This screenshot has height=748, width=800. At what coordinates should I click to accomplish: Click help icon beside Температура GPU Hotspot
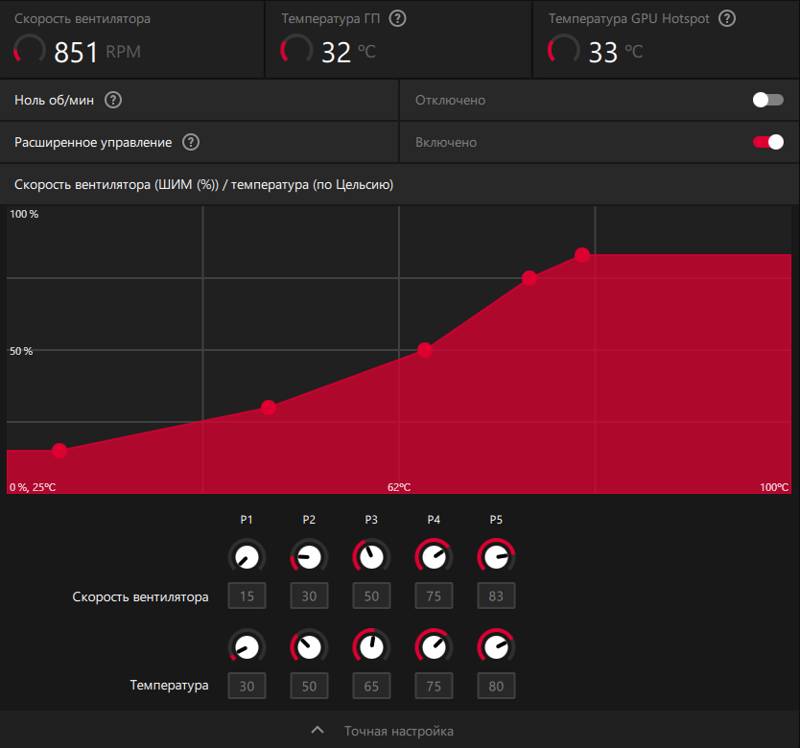(727, 19)
